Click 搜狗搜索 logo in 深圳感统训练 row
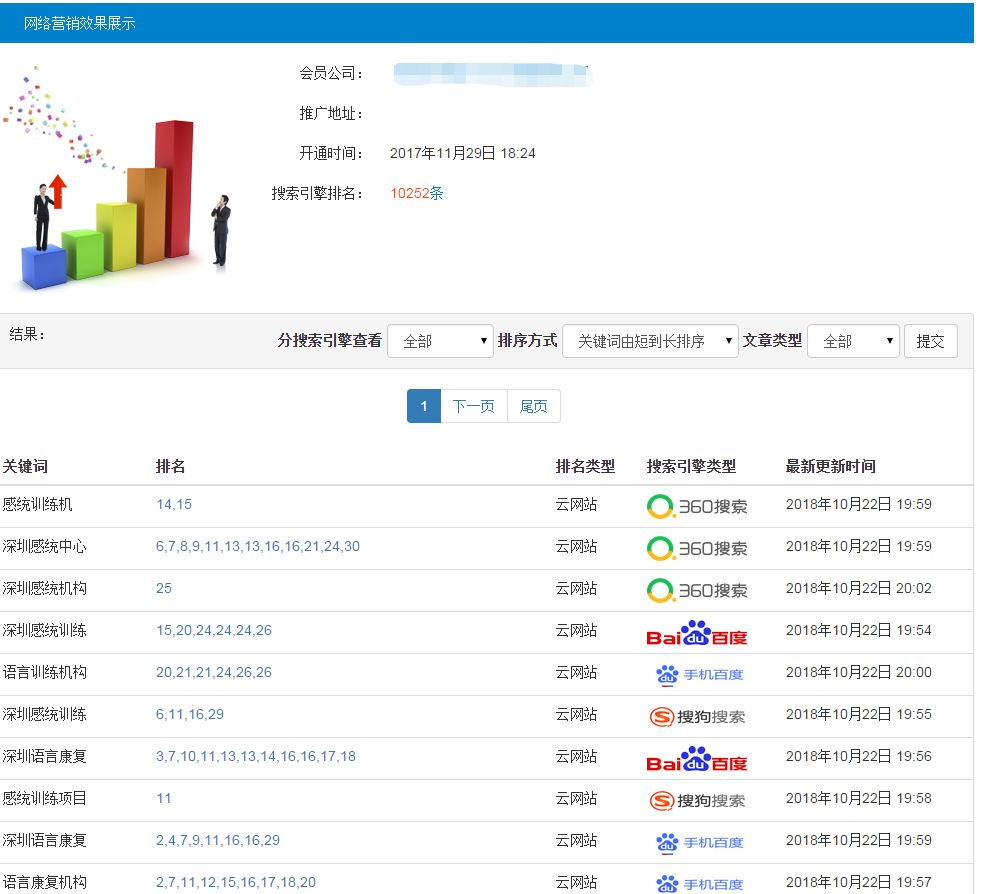 696,716
